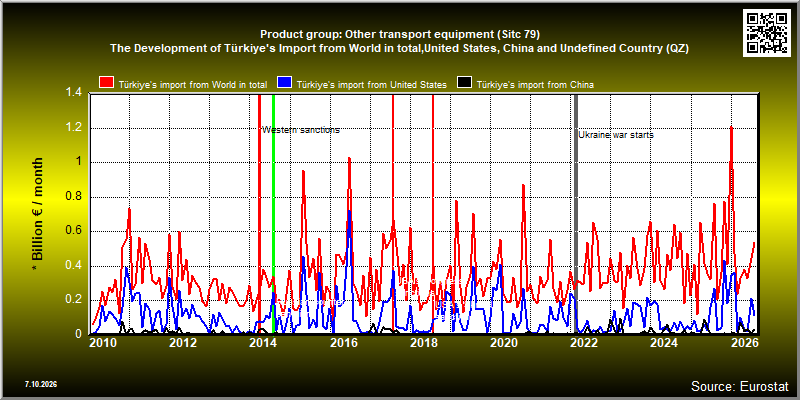Click the 'Western sanctions' annotation label
Viewport: 800px width, 400px height.
click(x=301, y=130)
